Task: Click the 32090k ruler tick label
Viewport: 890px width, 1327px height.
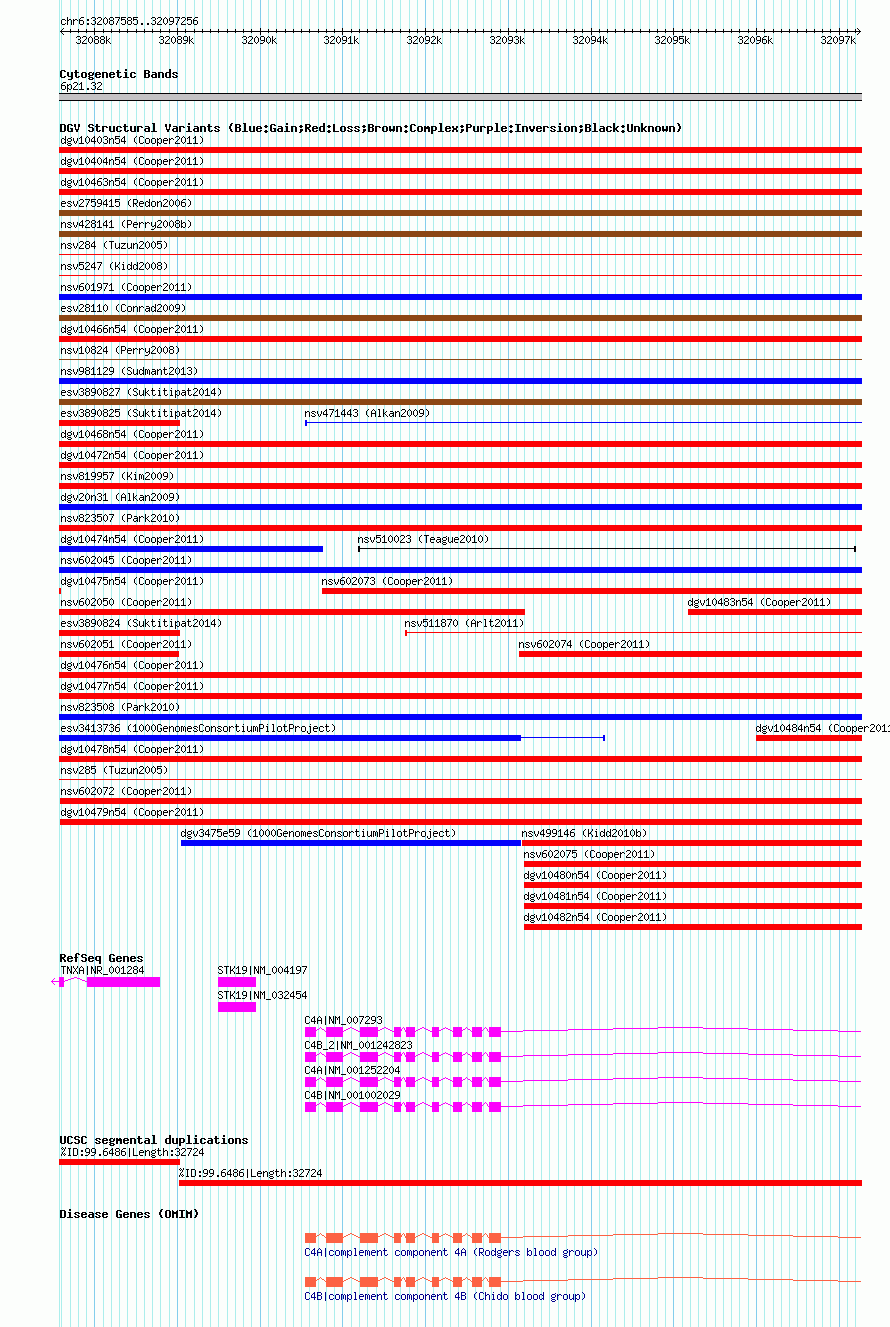Action: pos(259,40)
